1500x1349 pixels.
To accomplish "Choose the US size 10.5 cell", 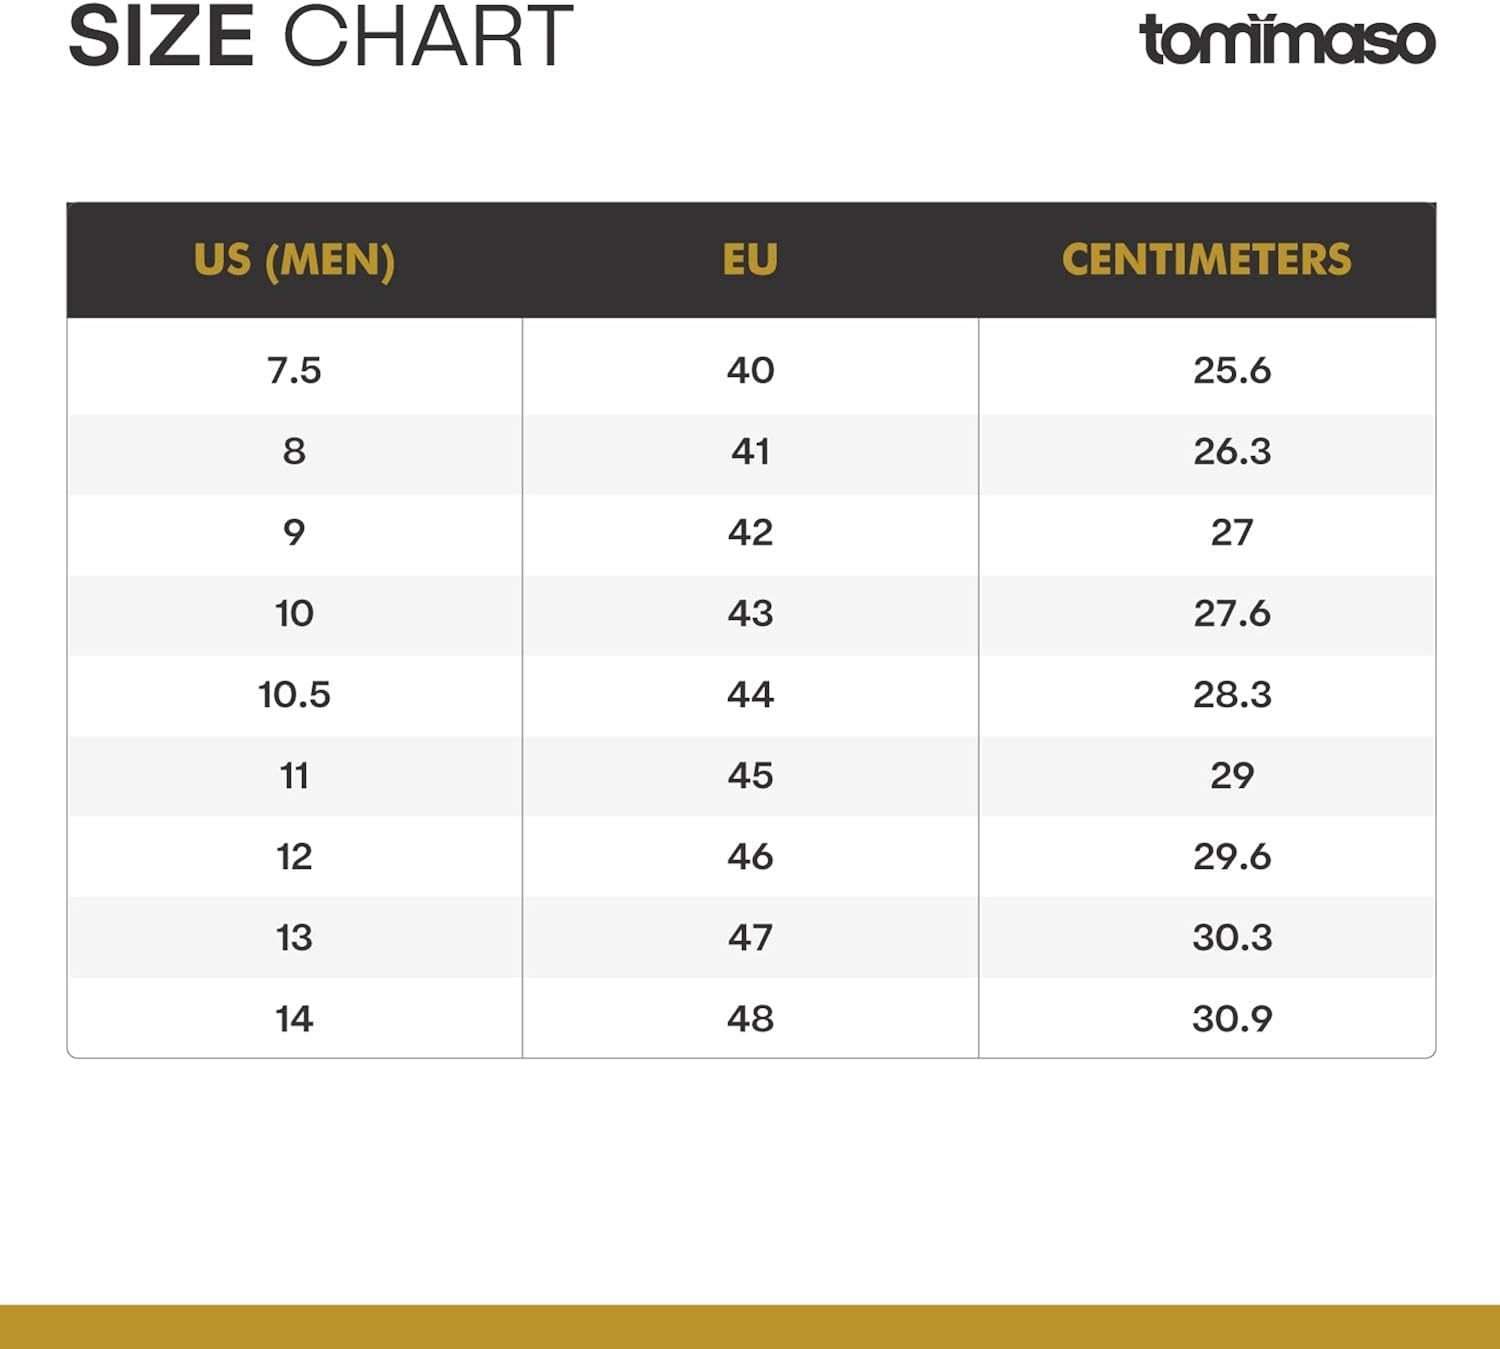I will [x=294, y=695].
